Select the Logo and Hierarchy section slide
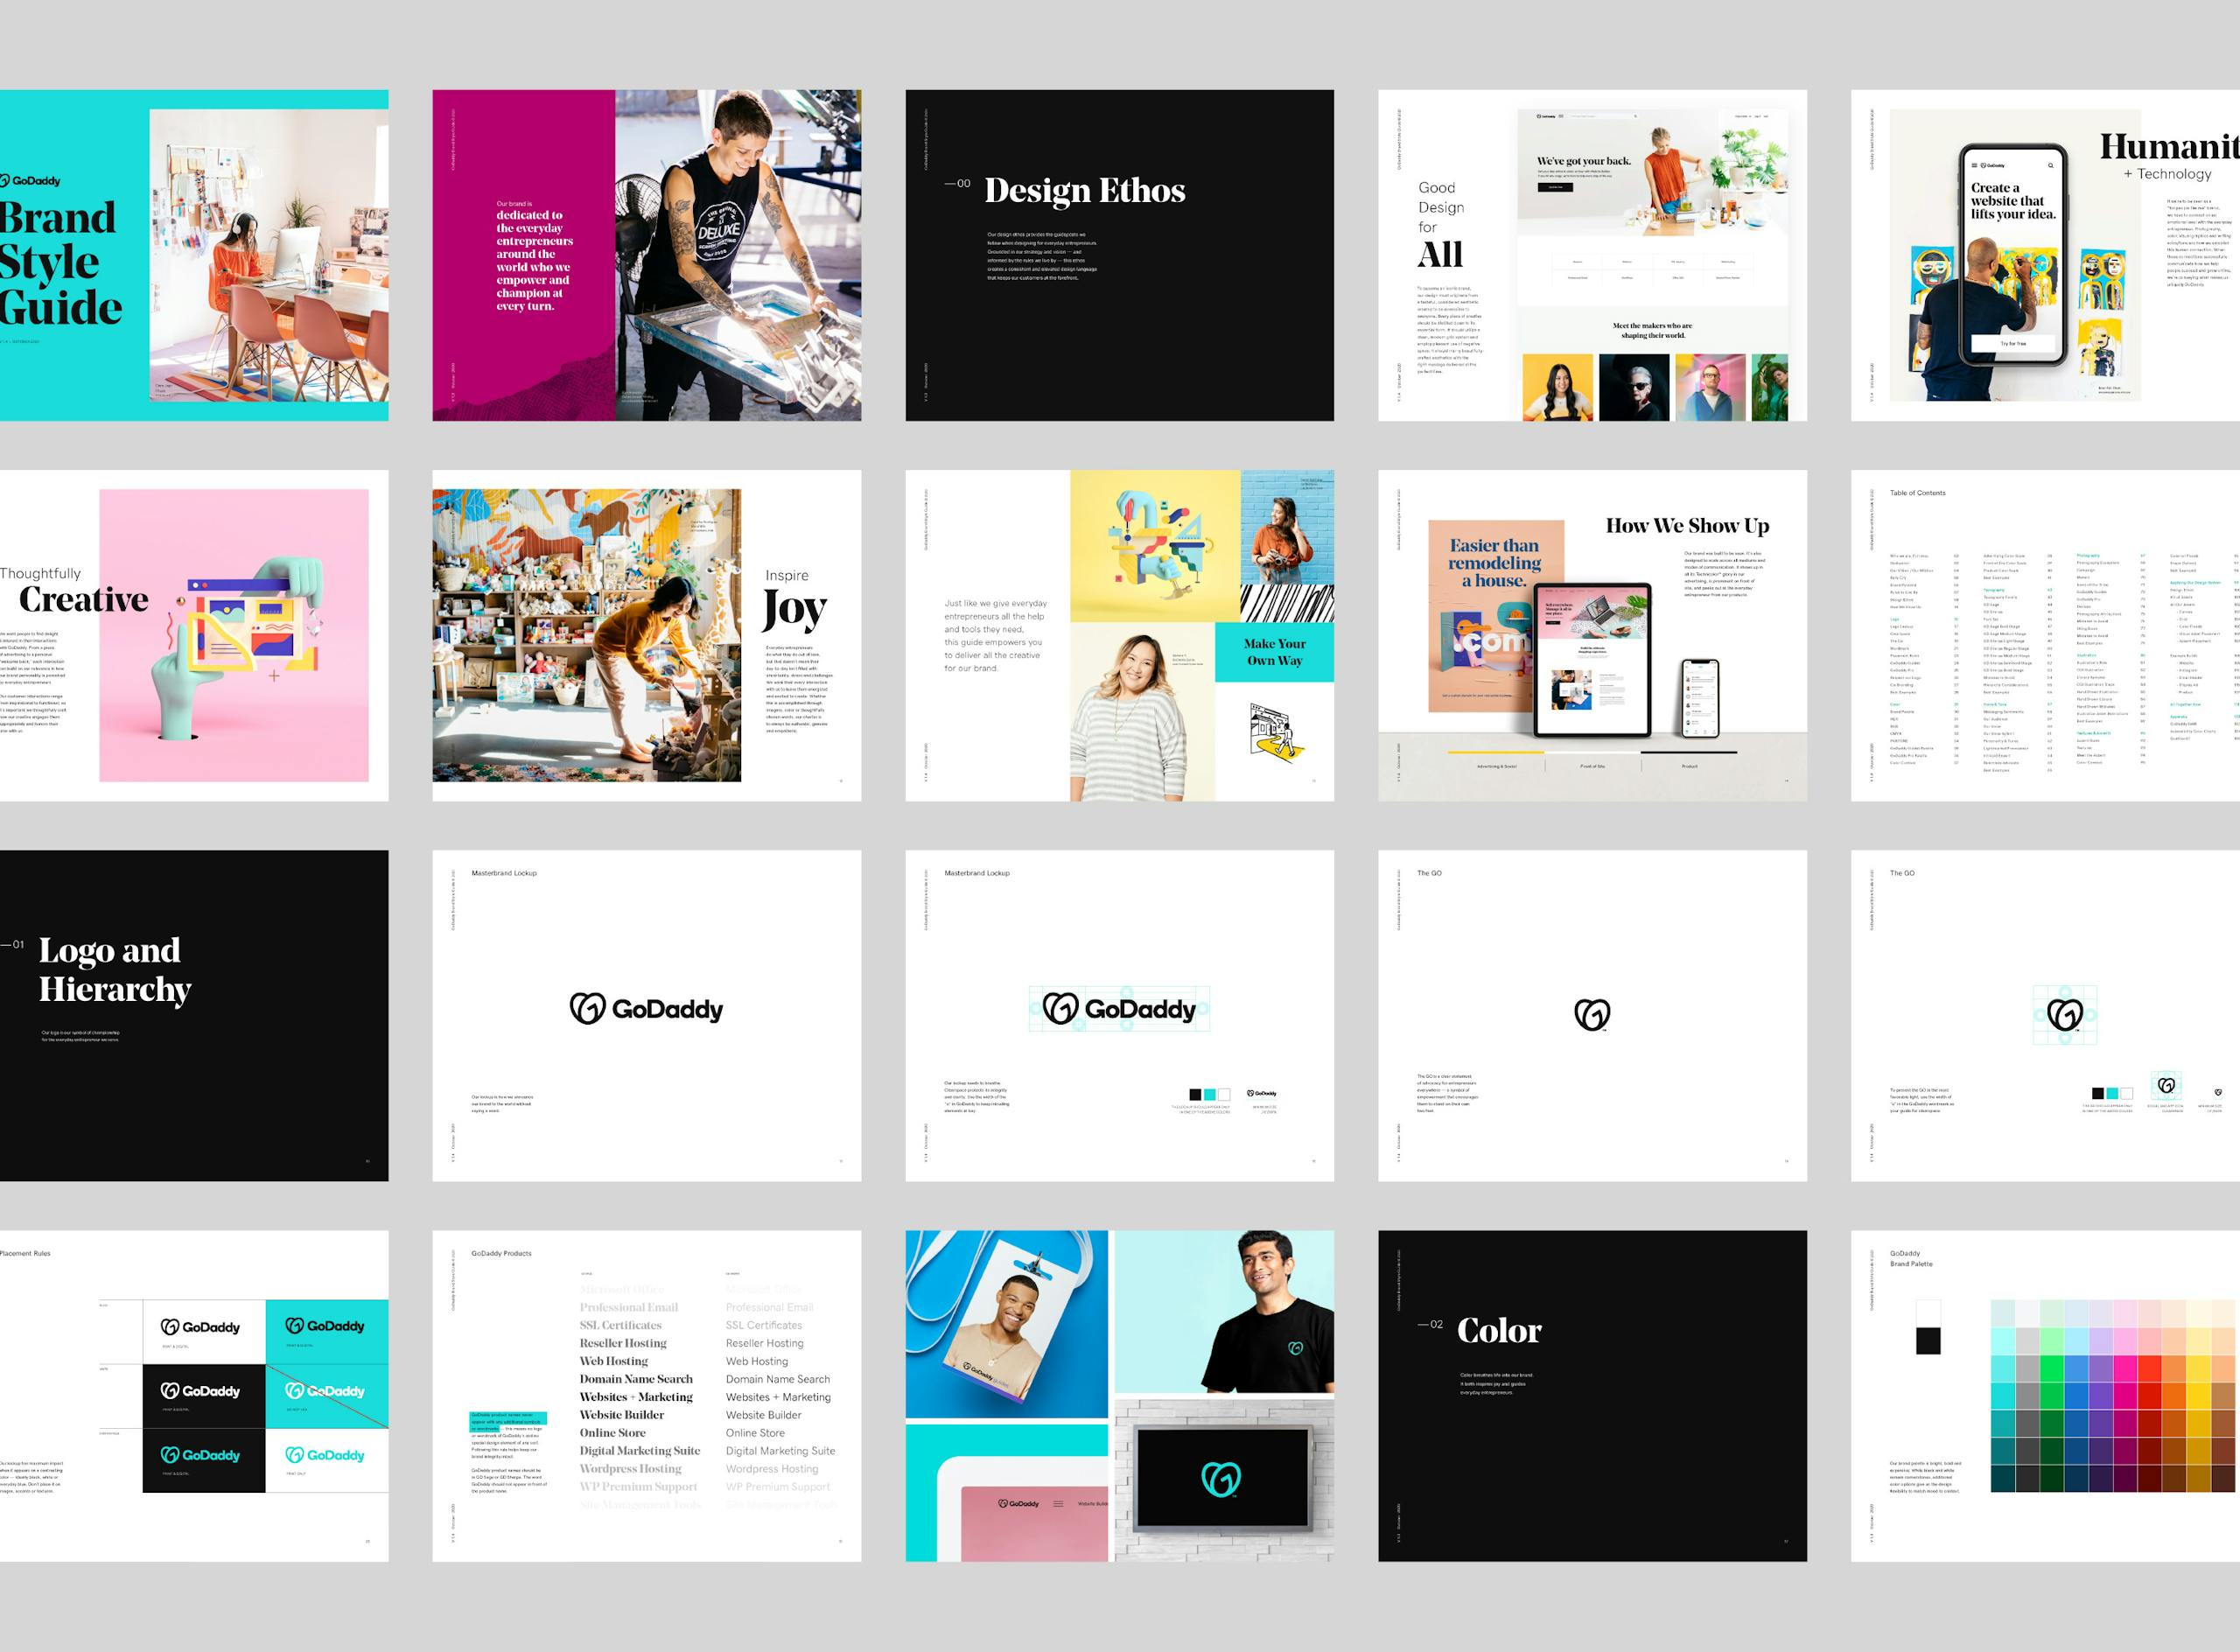Viewport: 2240px width, 1652px height. (x=194, y=1015)
